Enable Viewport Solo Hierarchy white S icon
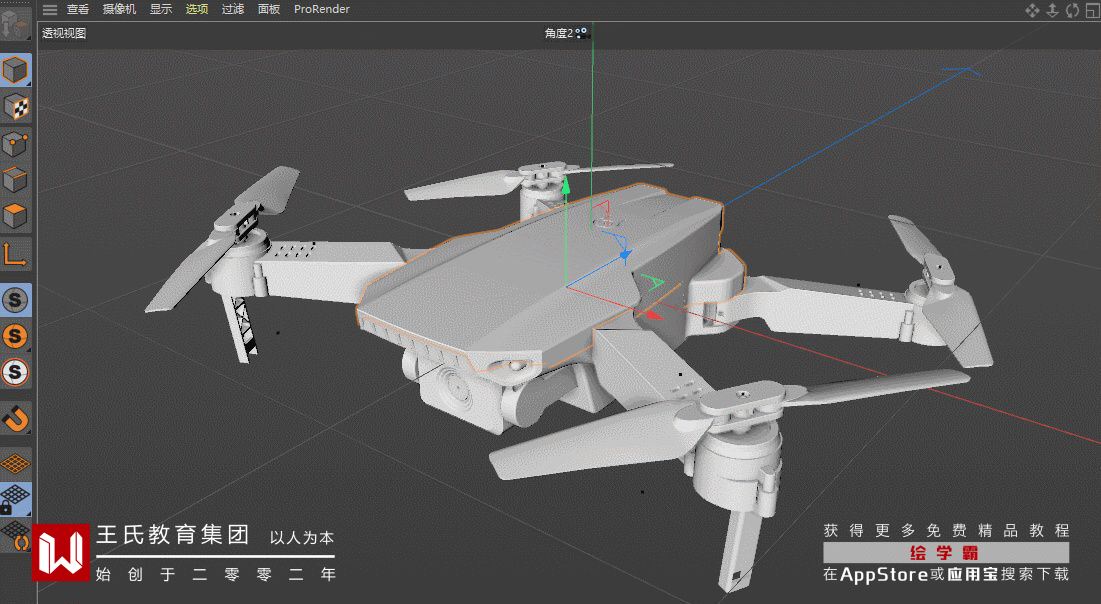 15,372
